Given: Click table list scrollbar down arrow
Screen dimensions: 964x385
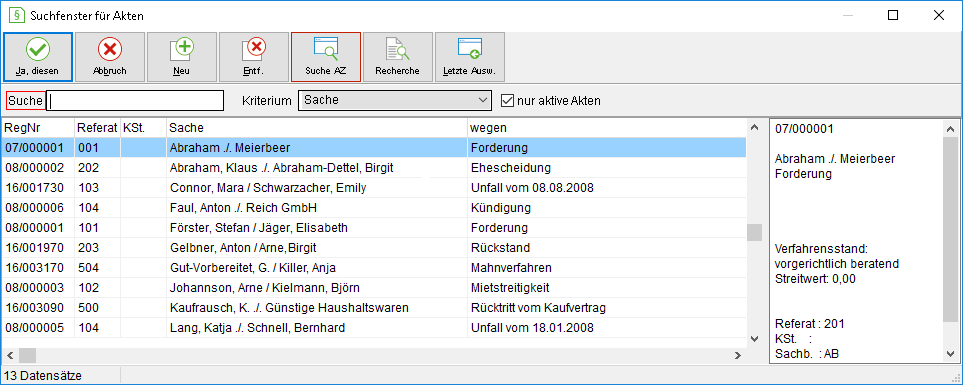Looking at the screenshot, I should 754,338.
